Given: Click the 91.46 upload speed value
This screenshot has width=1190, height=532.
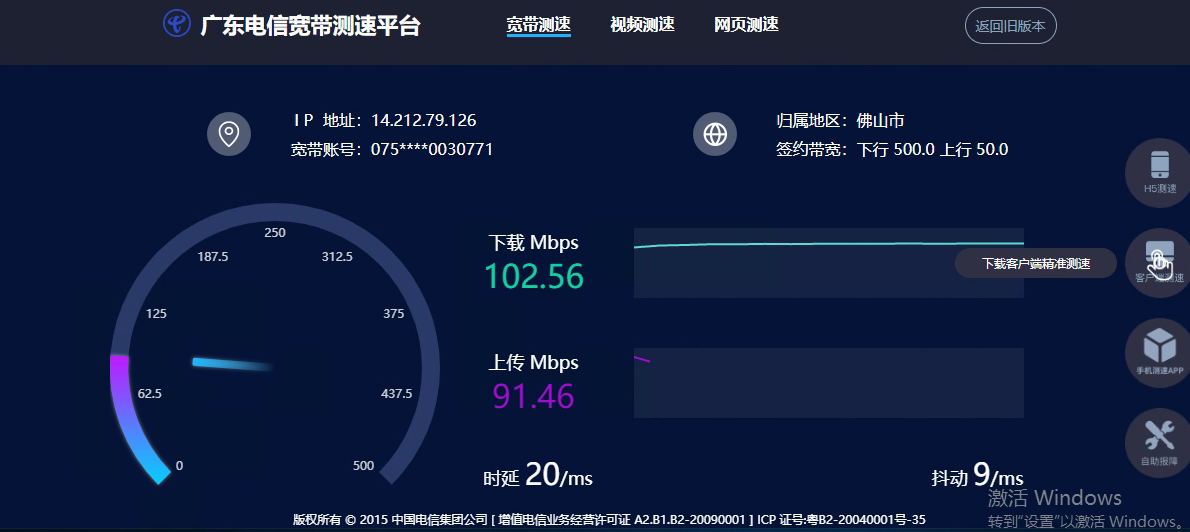Looking at the screenshot, I should click(534, 396).
